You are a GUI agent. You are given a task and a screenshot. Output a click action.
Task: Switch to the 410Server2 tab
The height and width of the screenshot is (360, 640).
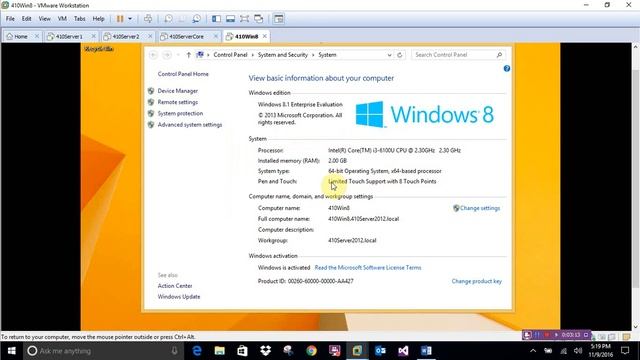125,36
